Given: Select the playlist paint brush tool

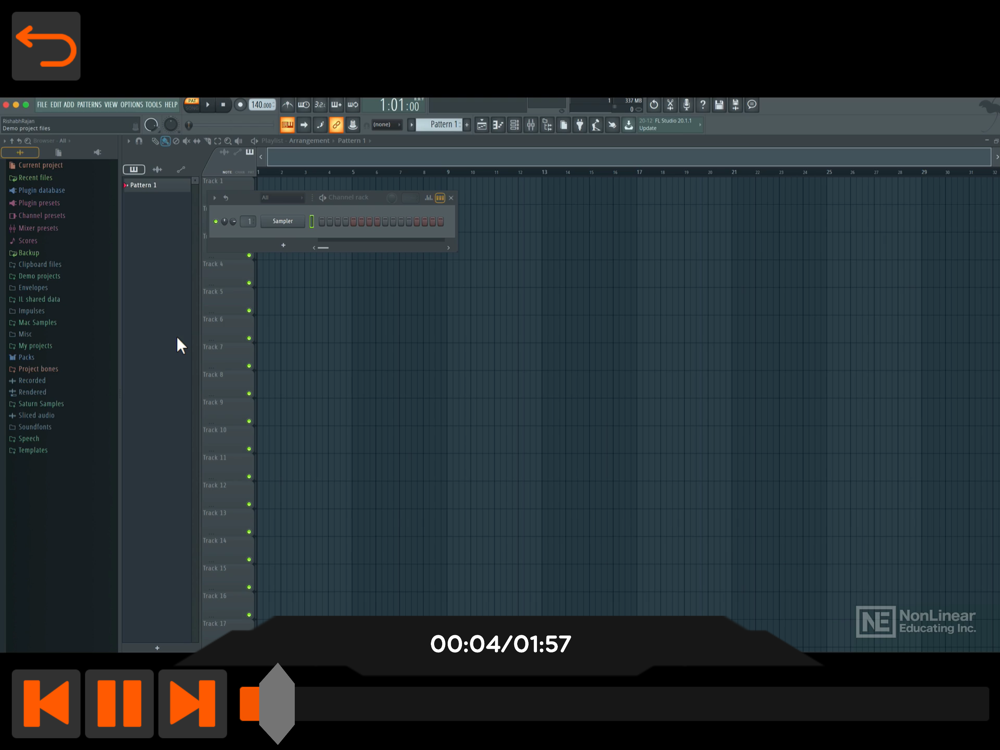Looking at the screenshot, I should [165, 141].
